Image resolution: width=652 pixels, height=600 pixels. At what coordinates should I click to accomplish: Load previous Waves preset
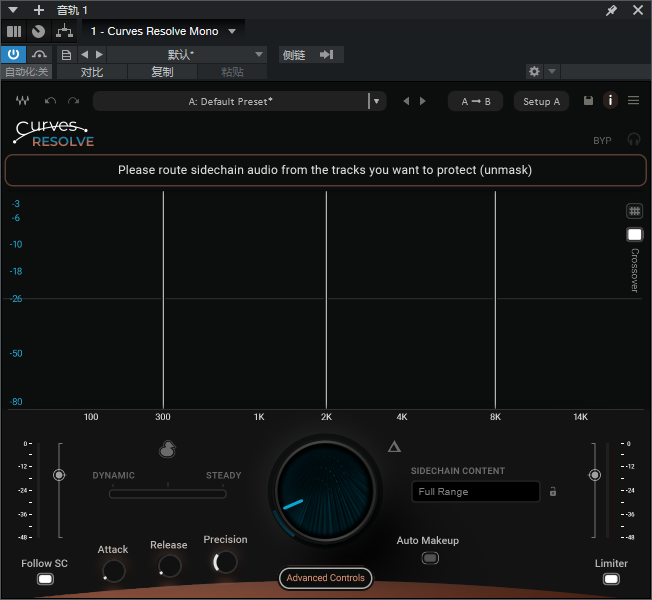pos(406,101)
